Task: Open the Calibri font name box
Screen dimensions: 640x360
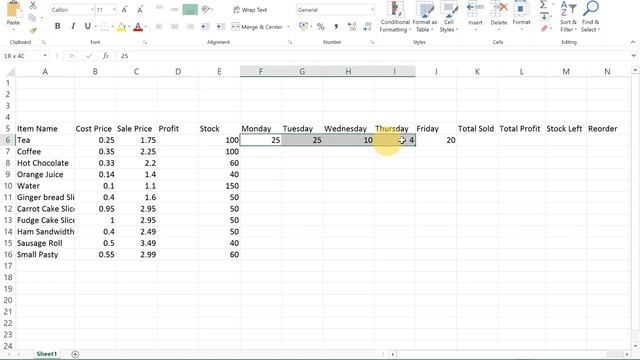Action: pyautogui.click(x=72, y=9)
